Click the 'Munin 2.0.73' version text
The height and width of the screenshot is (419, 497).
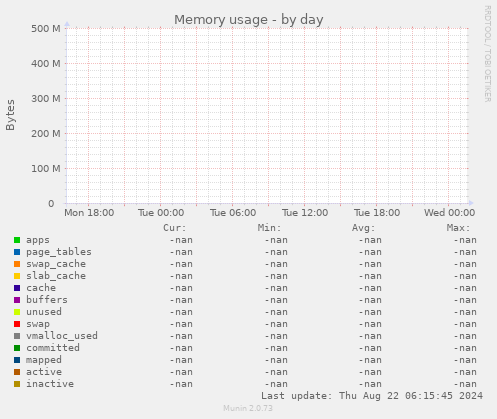pyautogui.click(x=248, y=408)
